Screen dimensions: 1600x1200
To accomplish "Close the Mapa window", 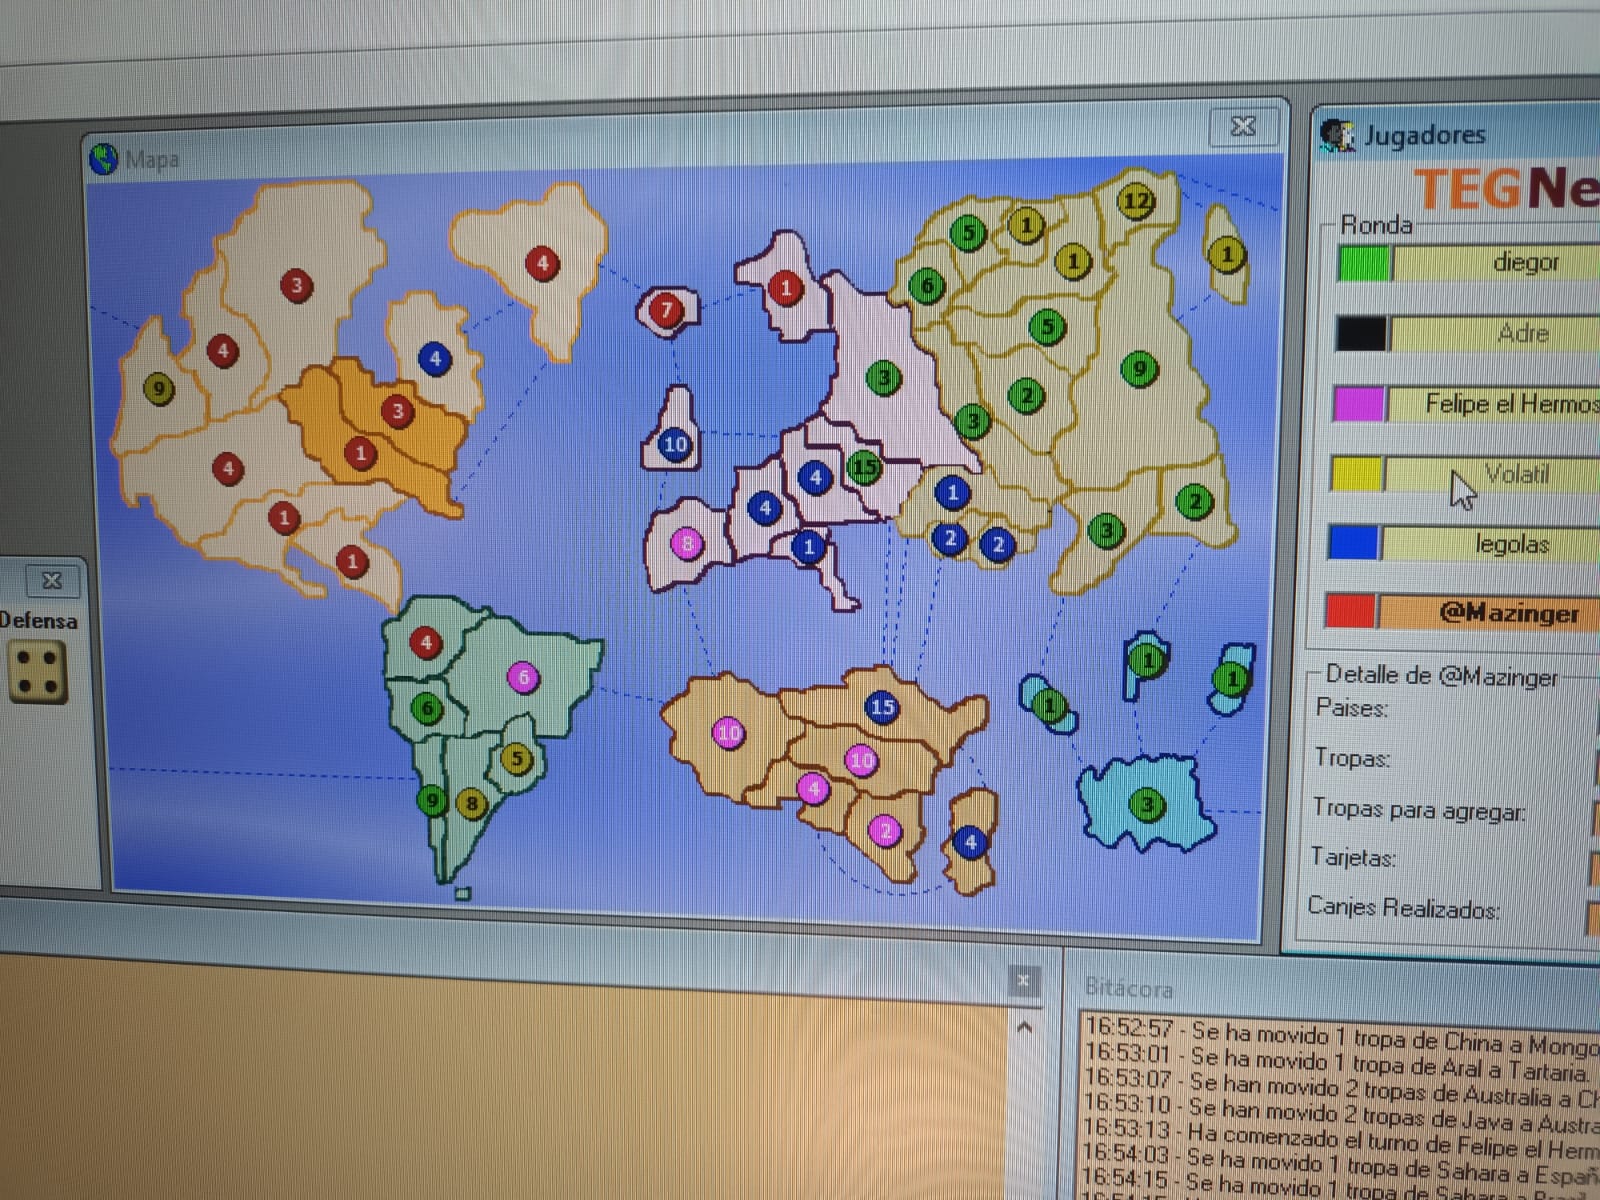I will click(x=1243, y=126).
